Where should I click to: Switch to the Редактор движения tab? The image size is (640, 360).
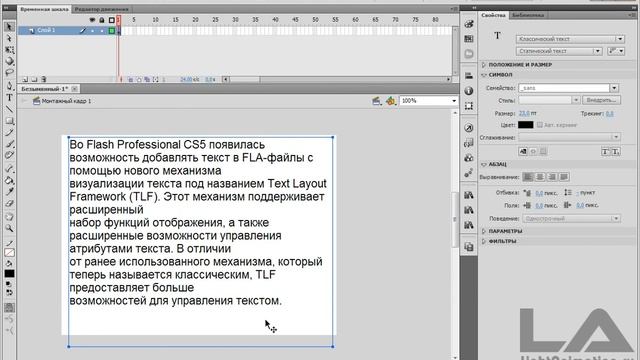(x=102, y=9)
